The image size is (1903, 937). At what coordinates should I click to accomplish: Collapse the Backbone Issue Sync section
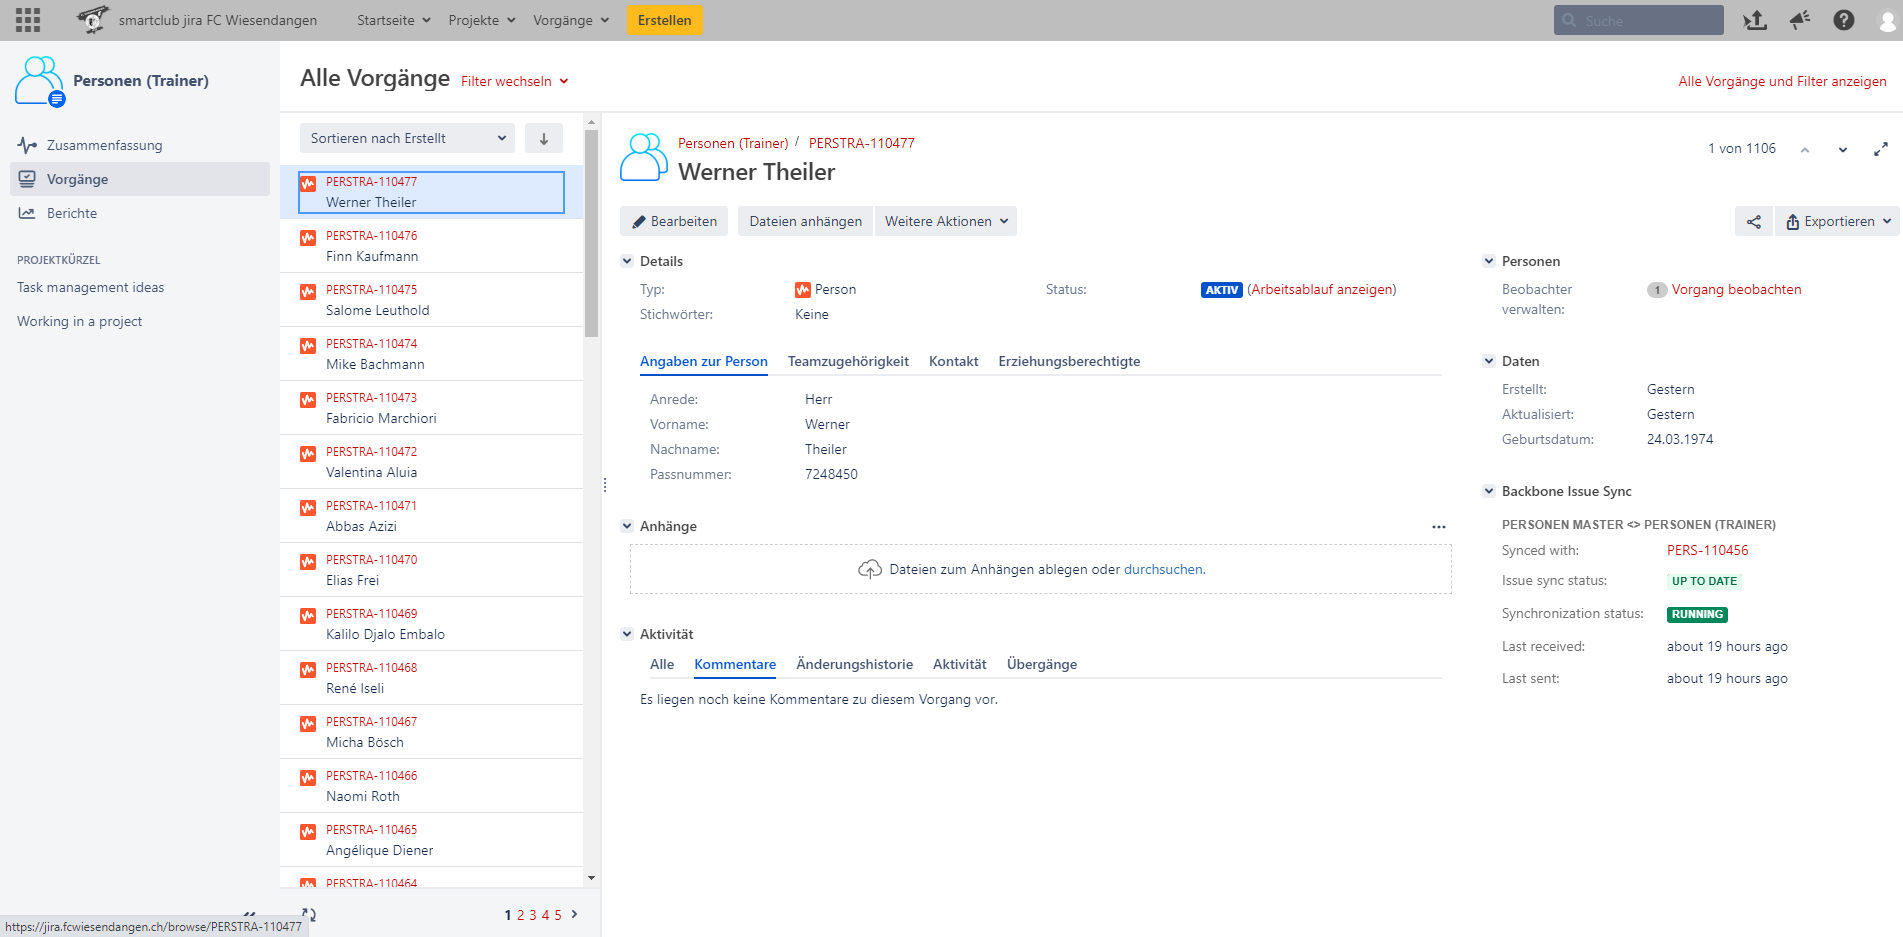tap(1489, 491)
